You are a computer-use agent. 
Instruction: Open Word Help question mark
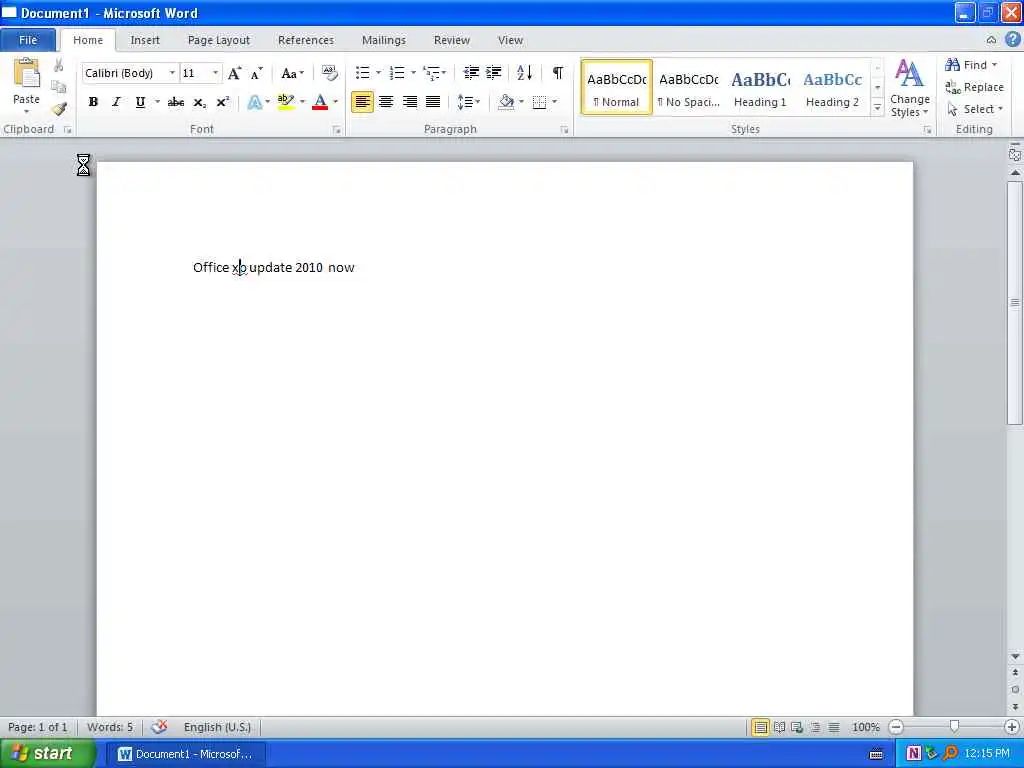1012,39
